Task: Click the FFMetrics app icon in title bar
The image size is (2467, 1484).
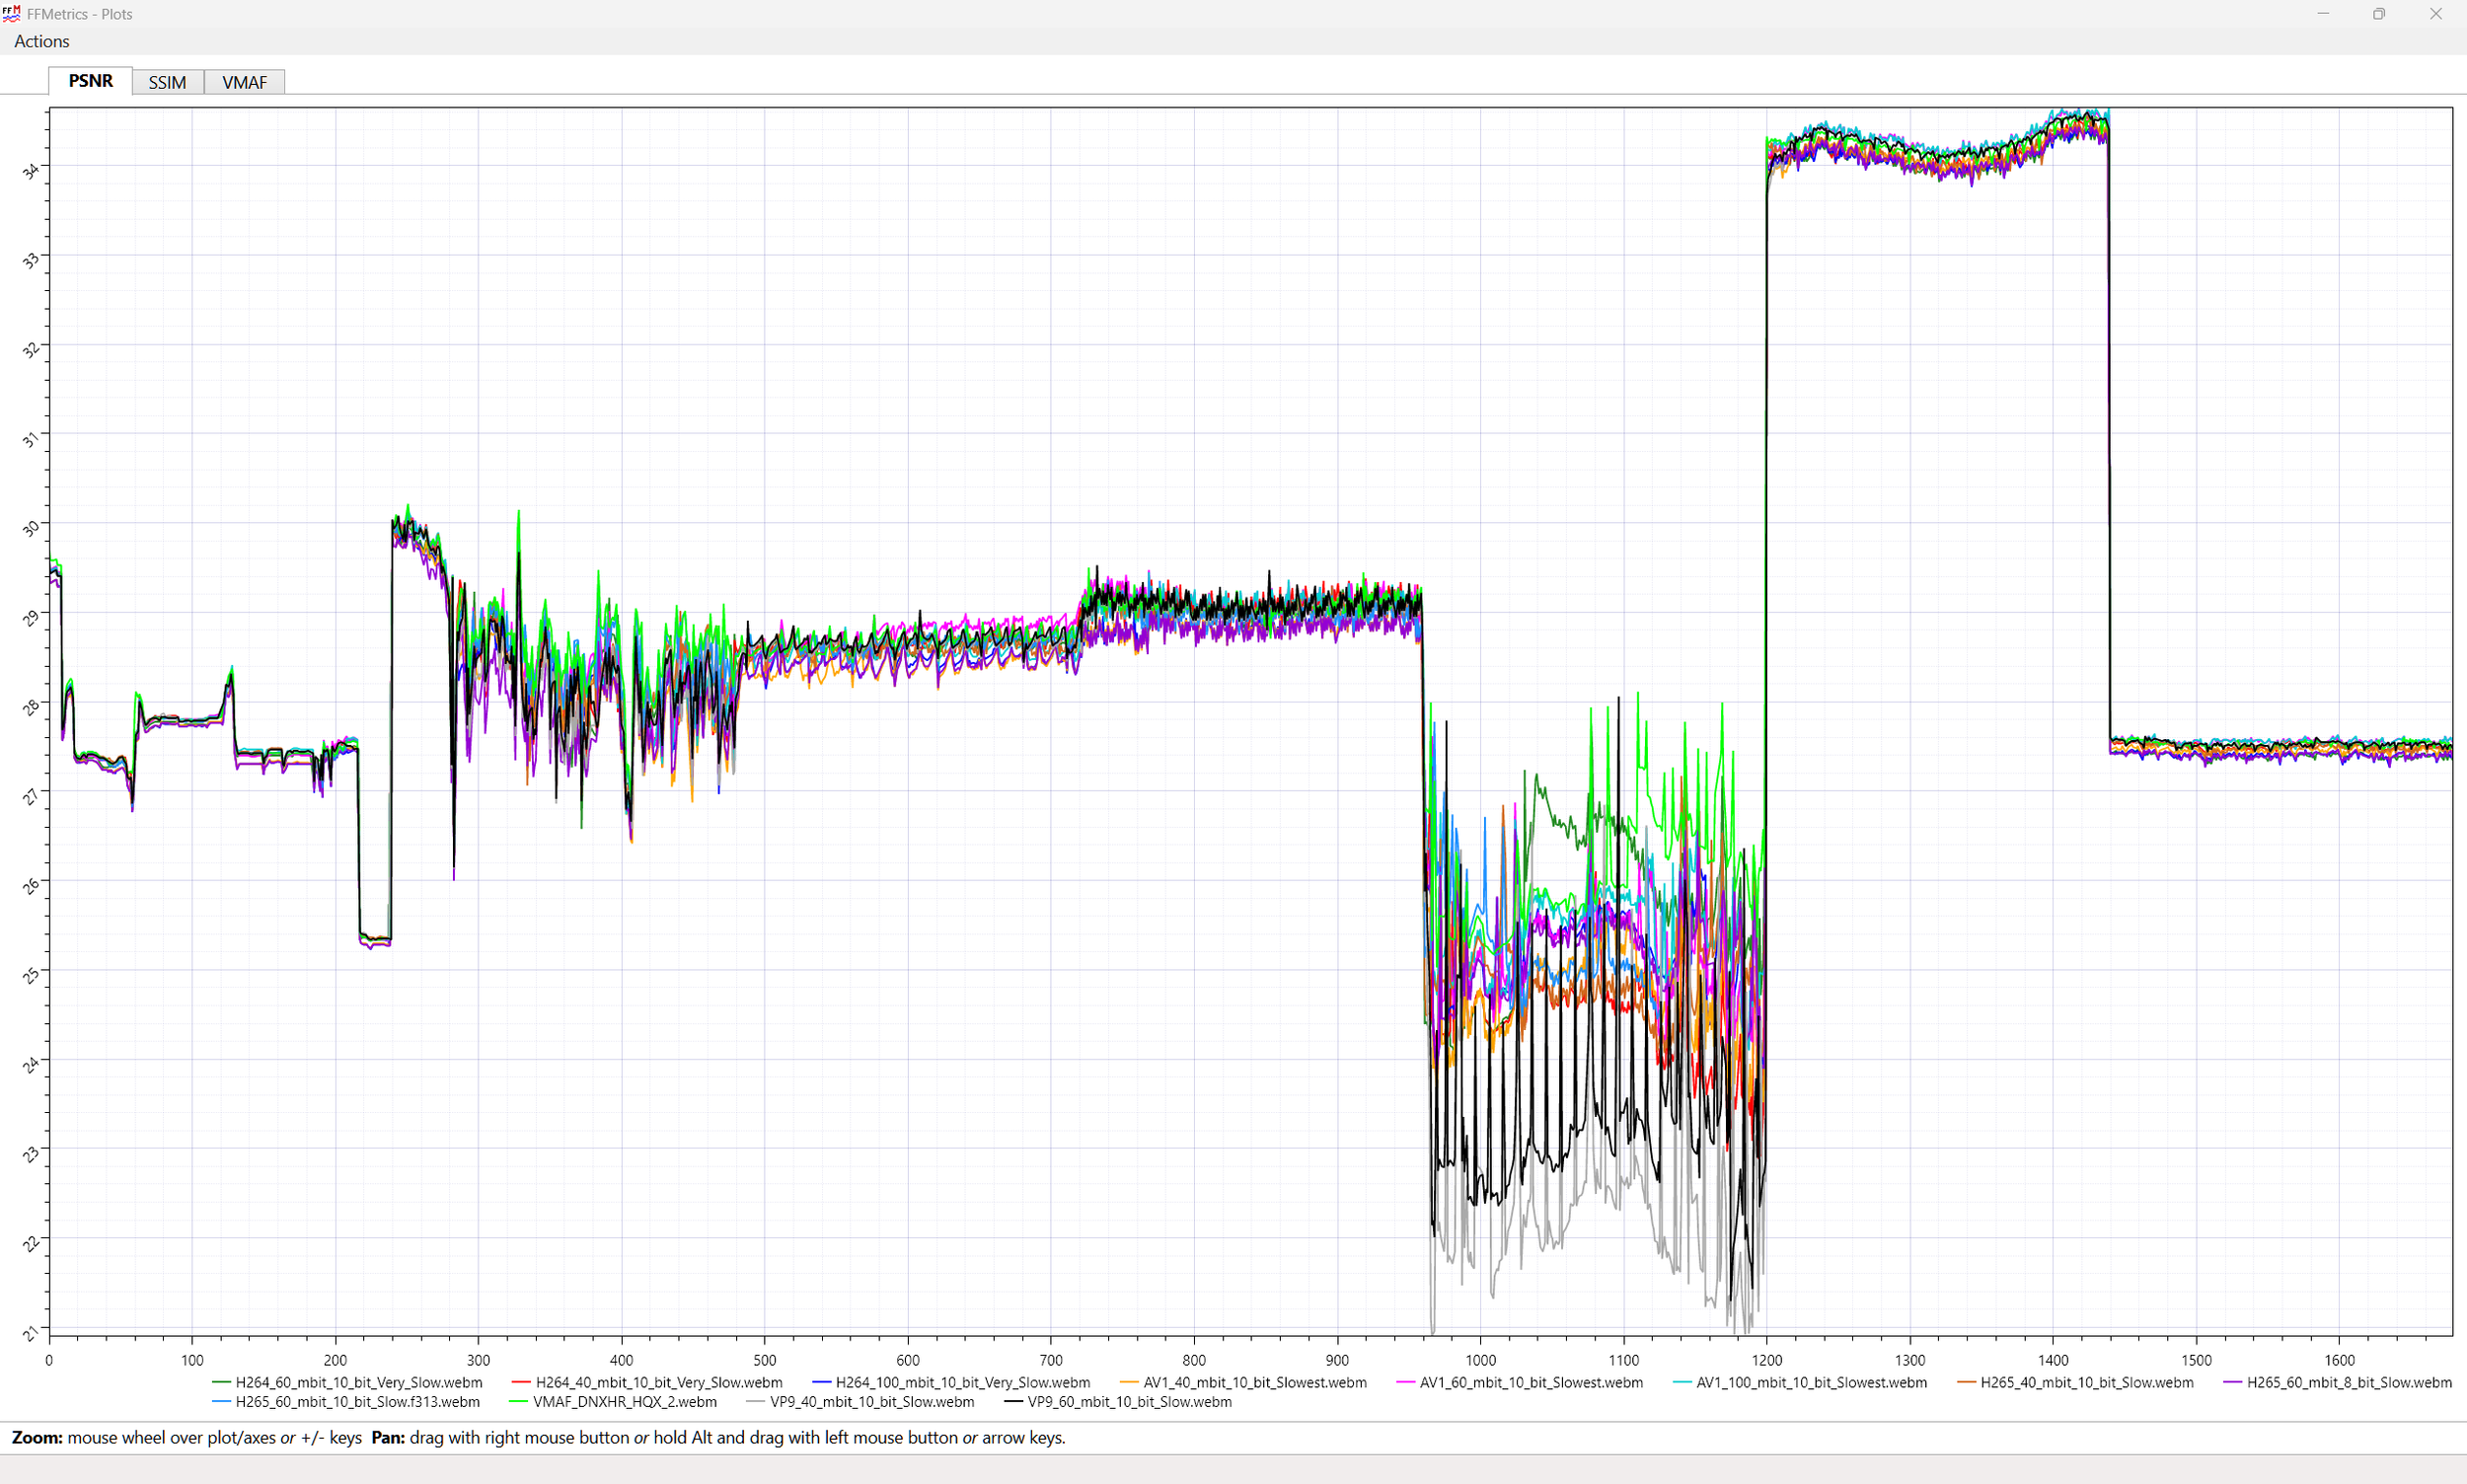Action: (x=12, y=14)
